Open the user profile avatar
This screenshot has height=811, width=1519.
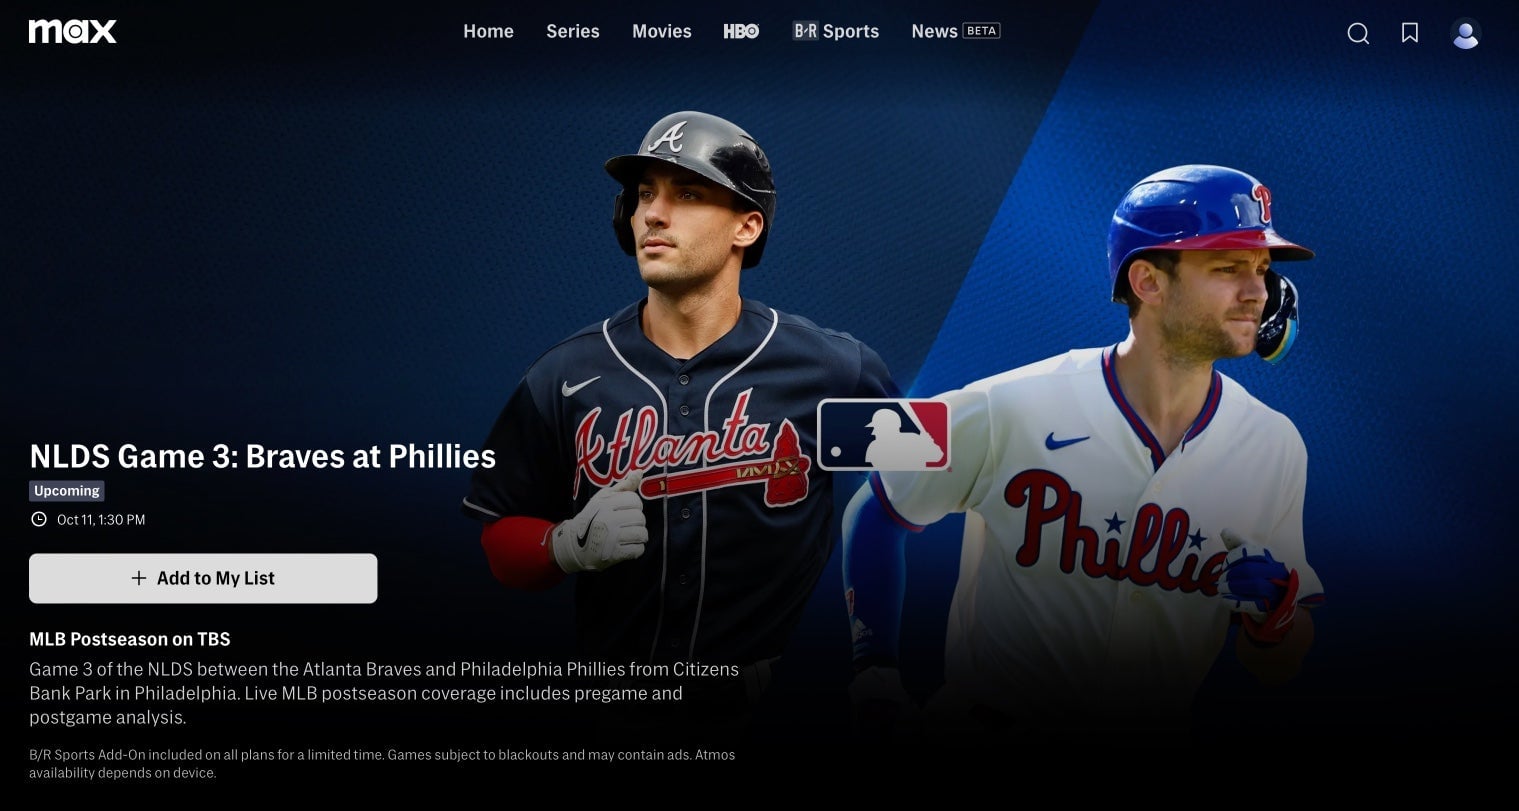click(x=1465, y=33)
